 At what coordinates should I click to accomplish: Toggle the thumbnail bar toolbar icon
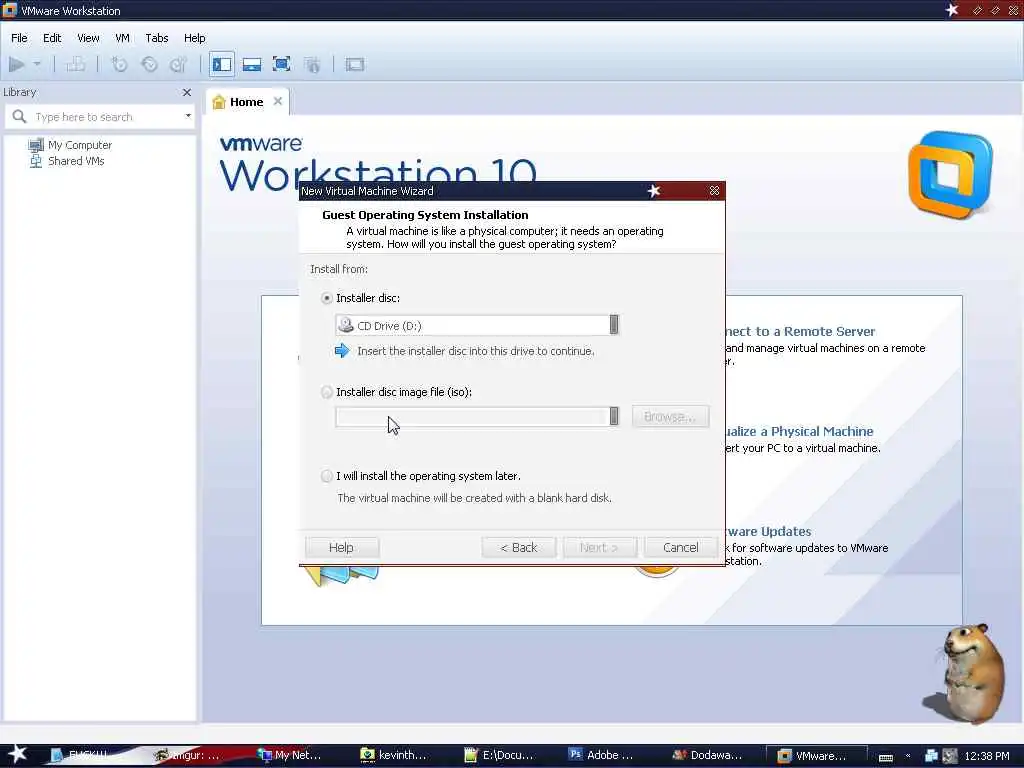point(251,64)
